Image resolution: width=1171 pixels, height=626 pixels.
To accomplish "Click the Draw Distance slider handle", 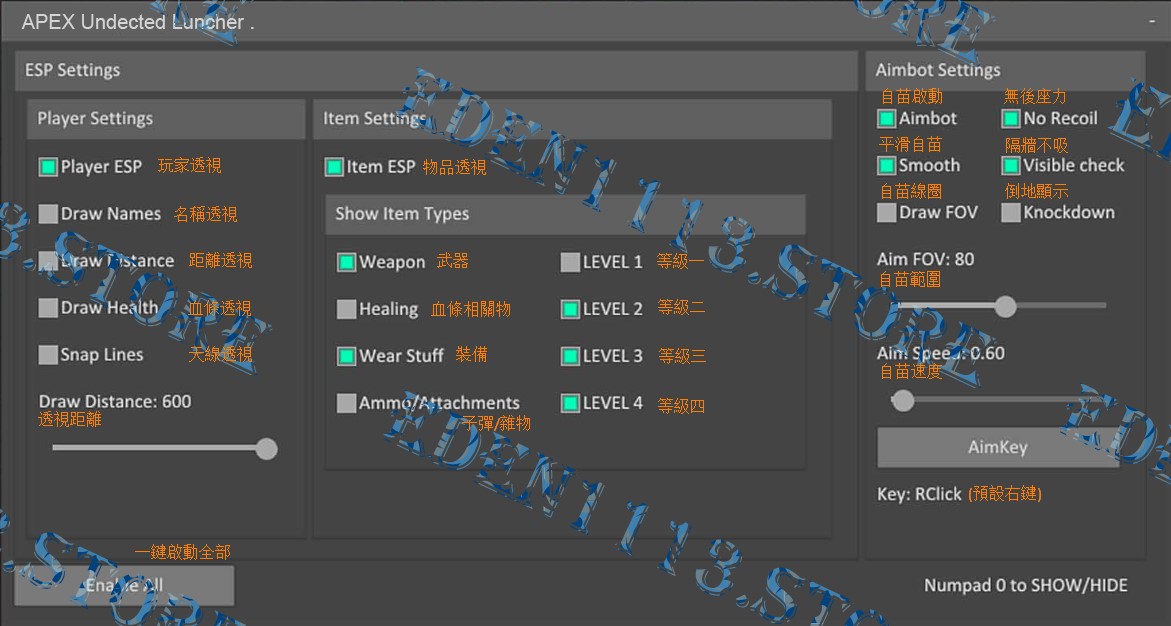I will click(266, 449).
